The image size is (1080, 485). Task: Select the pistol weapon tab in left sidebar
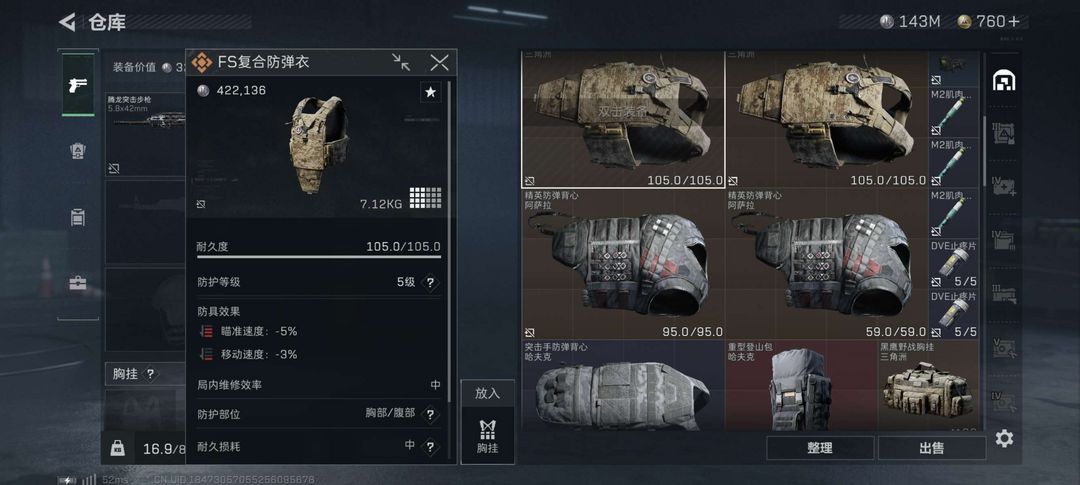[x=78, y=85]
